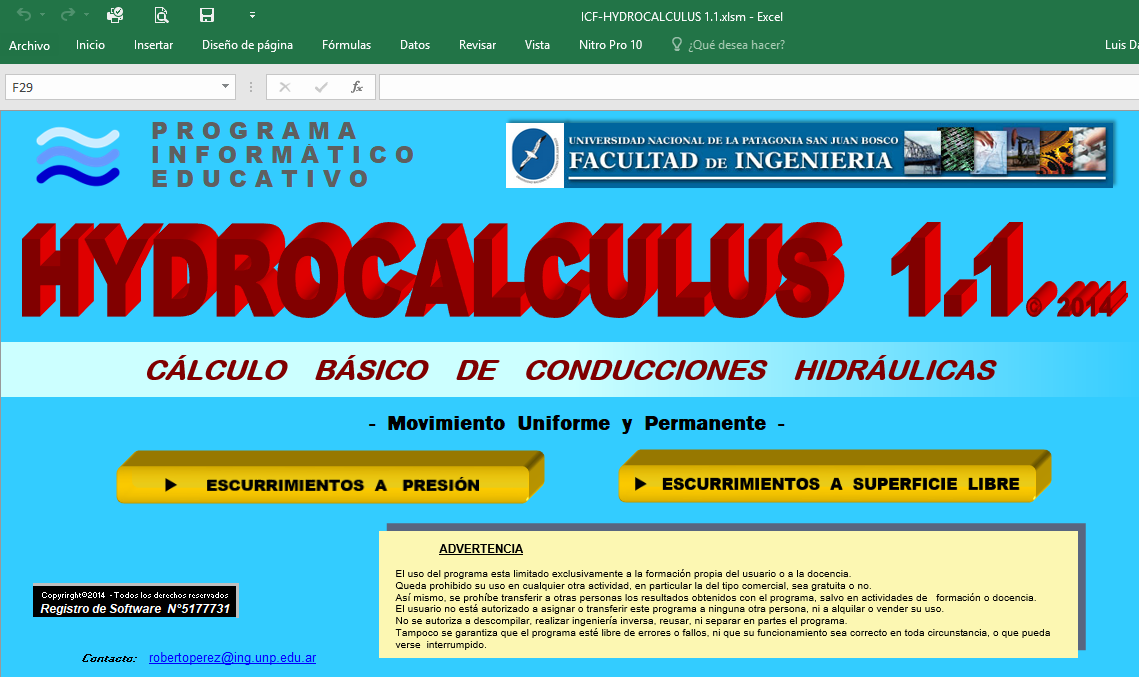The image size is (1139, 677).
Task: Click the lightbulb Tell Me icon
Action: [x=676, y=44]
